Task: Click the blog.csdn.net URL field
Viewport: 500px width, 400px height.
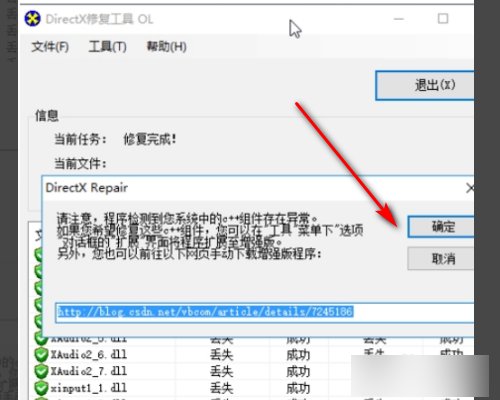Action: click(265, 312)
